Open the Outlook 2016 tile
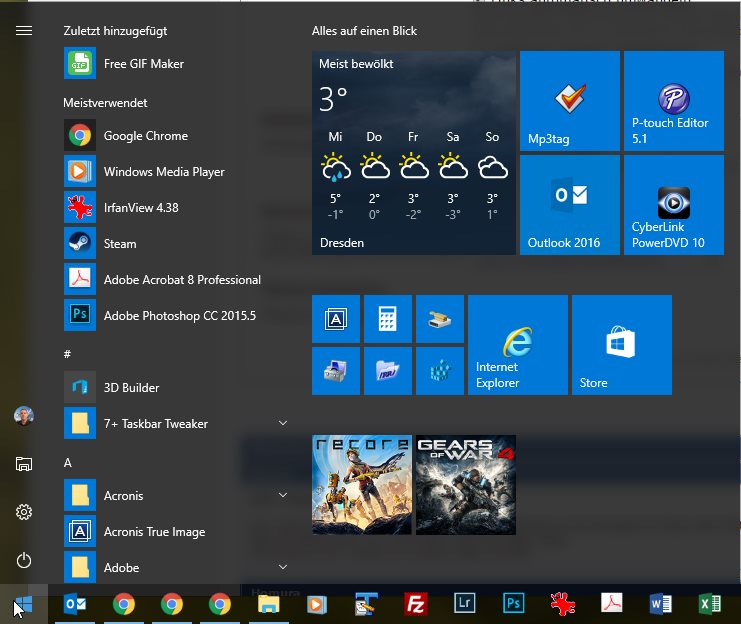The height and width of the screenshot is (624, 741). (570, 205)
